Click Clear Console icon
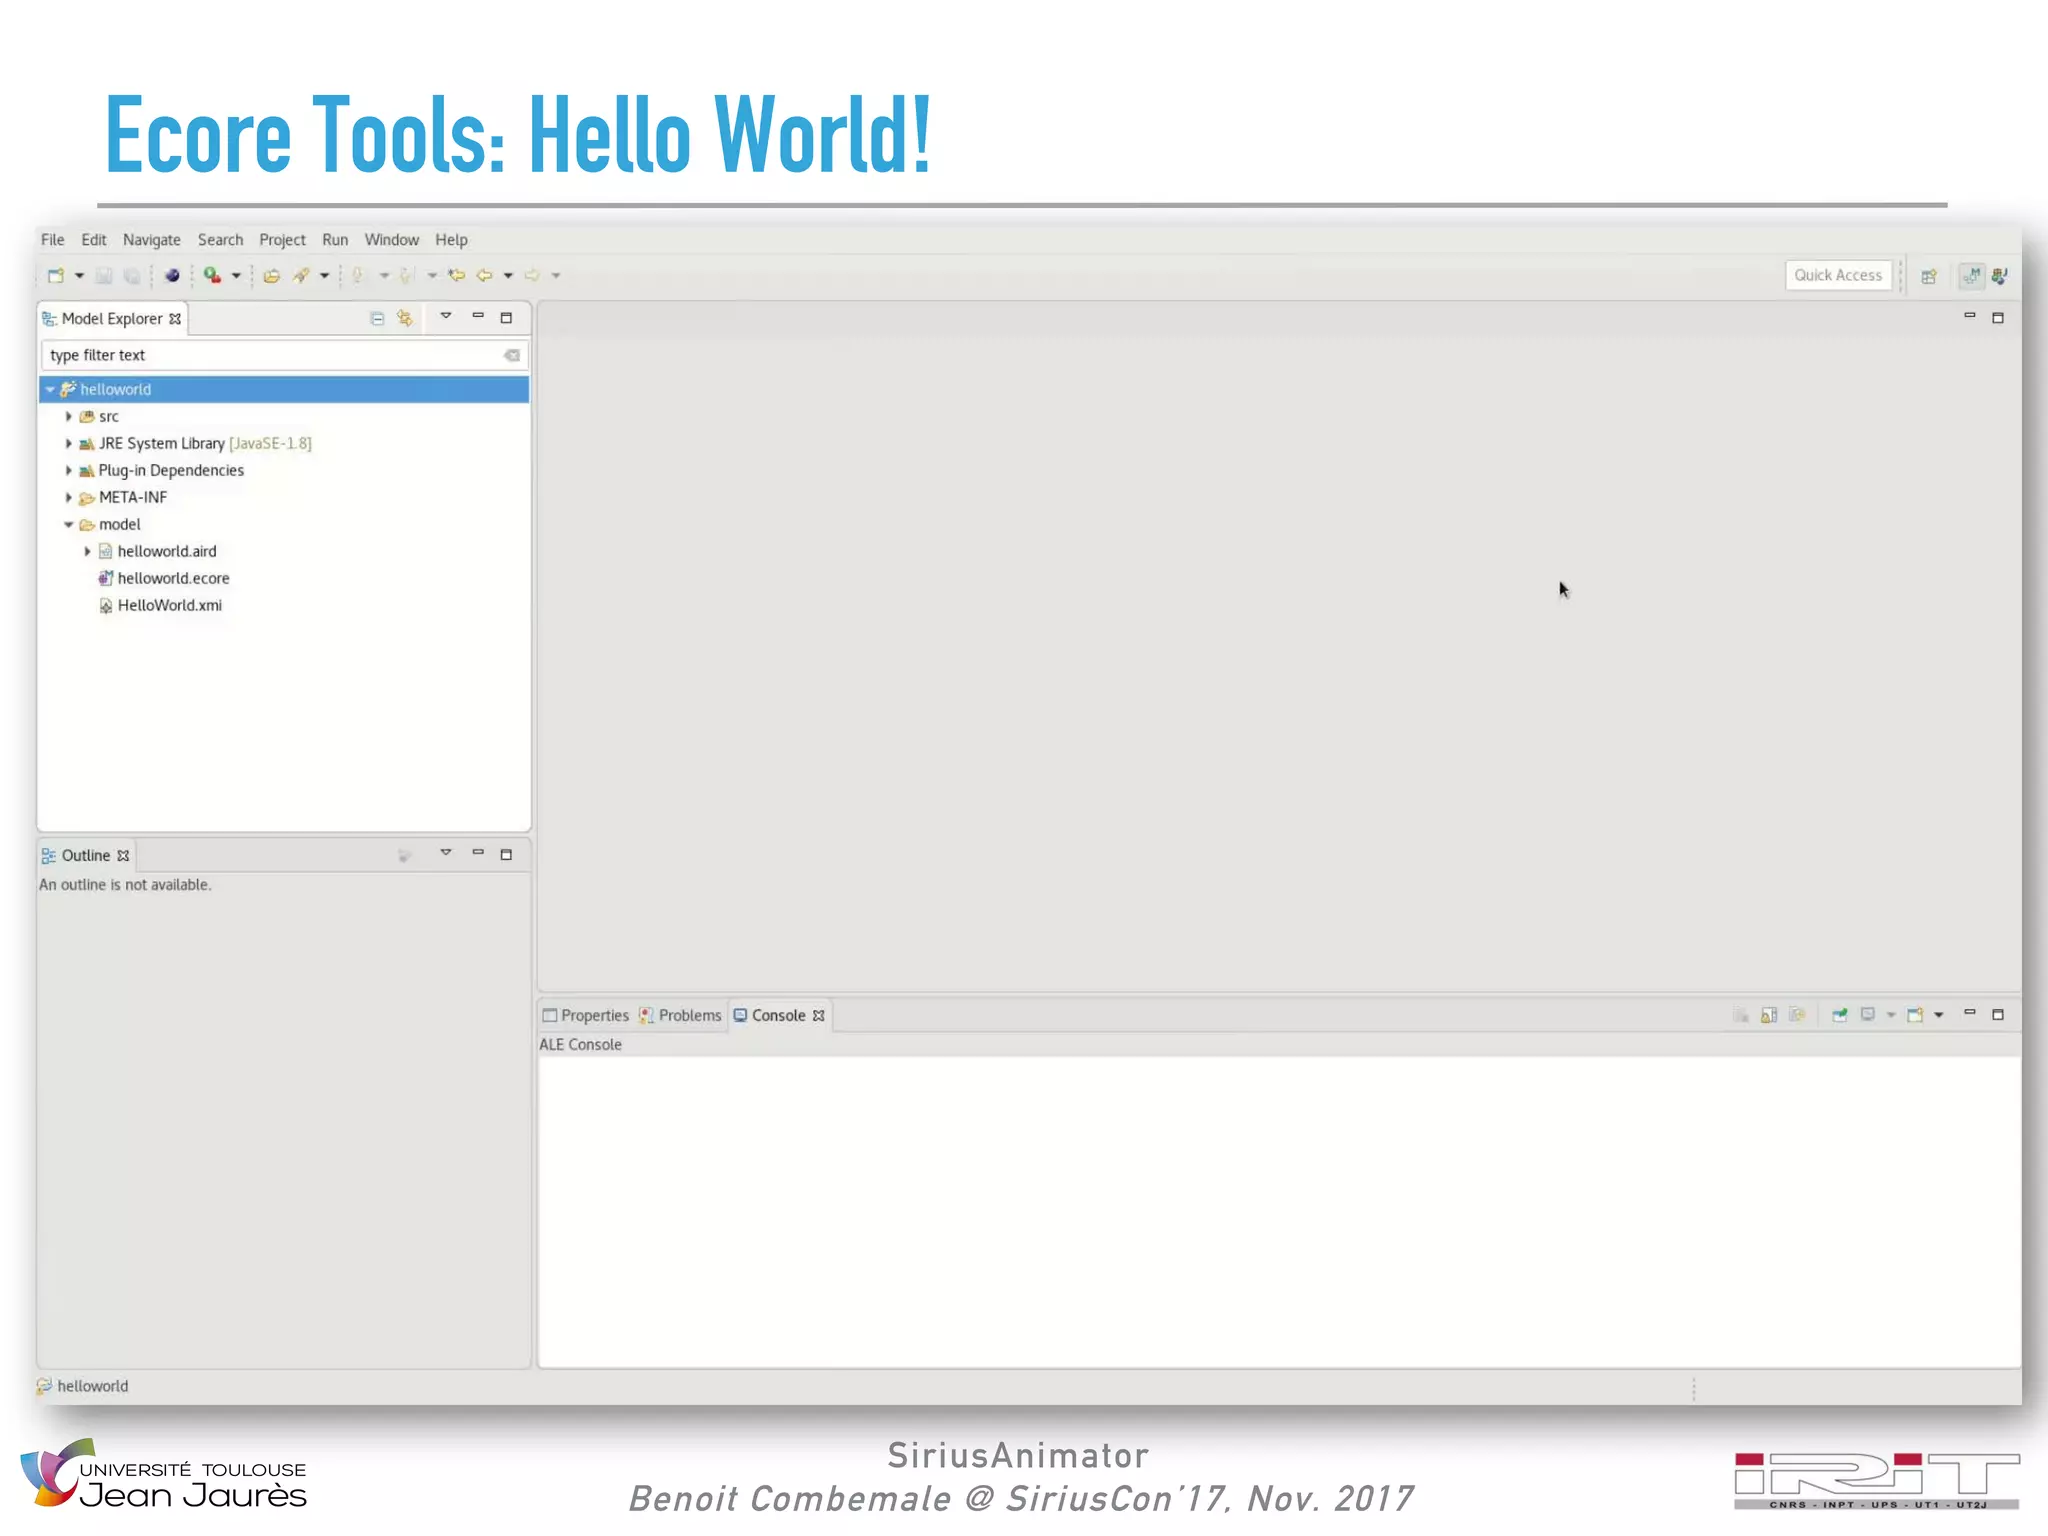 coord(1741,1016)
